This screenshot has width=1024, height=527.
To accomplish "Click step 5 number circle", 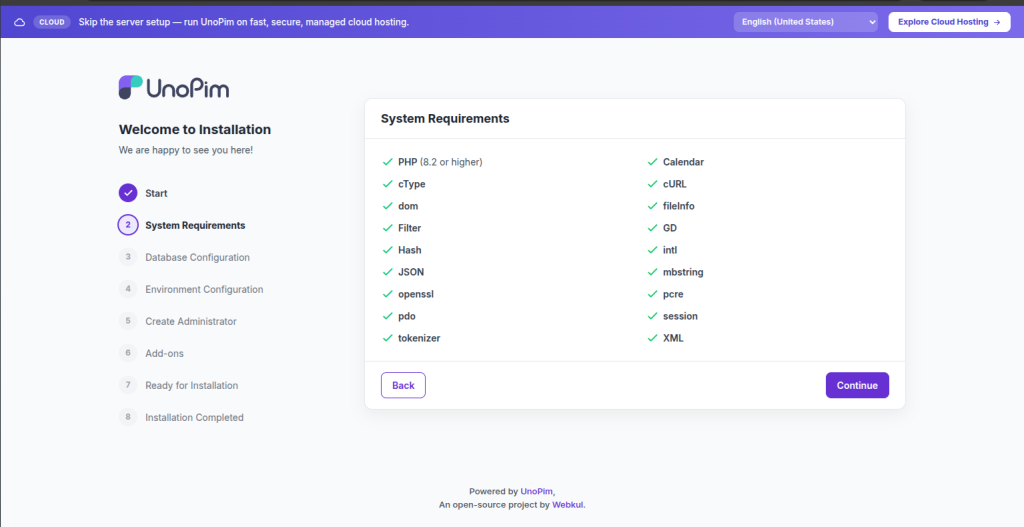I will pyautogui.click(x=128, y=321).
